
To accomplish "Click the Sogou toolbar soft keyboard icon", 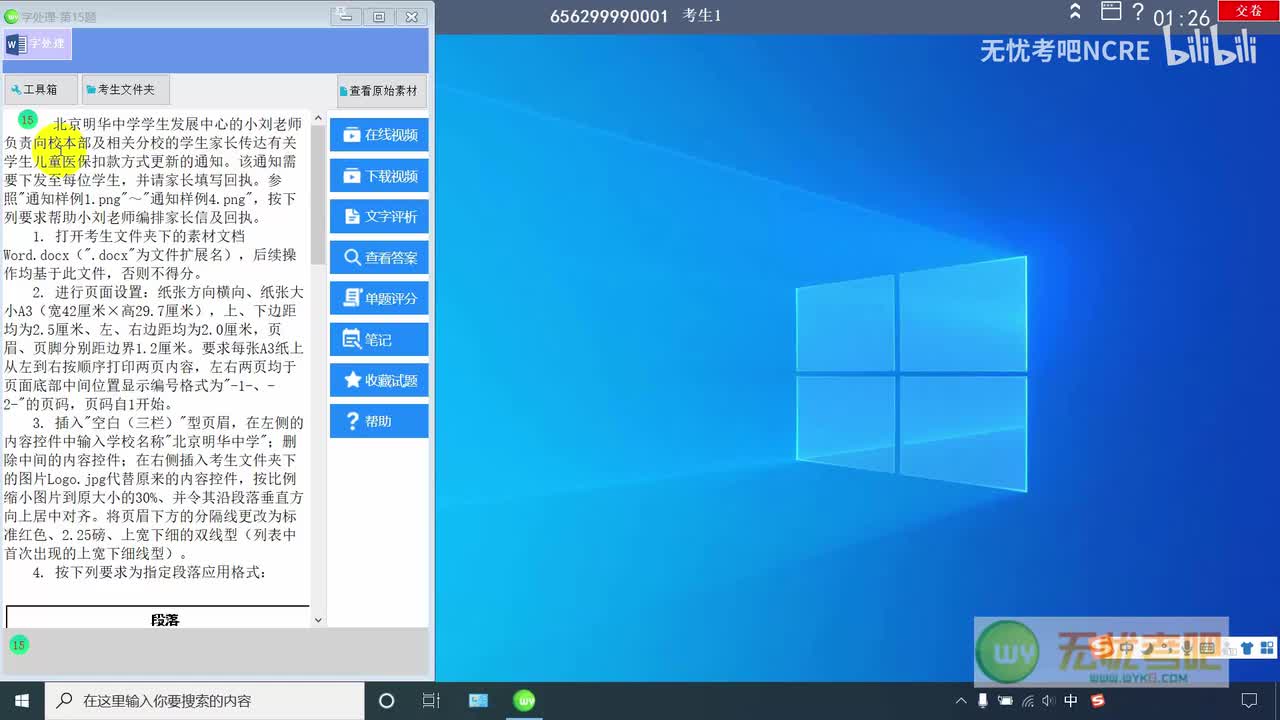I will [x=1208, y=648].
